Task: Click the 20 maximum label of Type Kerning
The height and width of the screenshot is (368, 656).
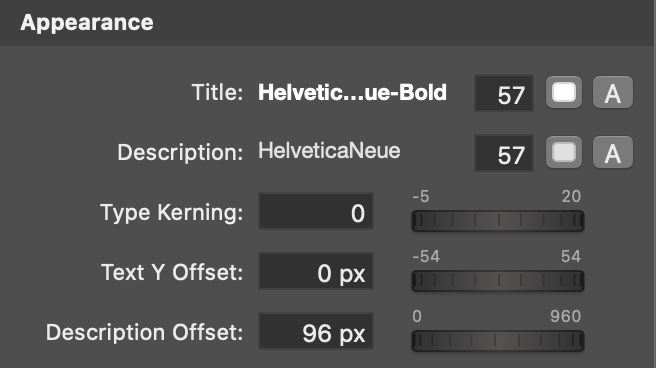Action: (x=571, y=196)
